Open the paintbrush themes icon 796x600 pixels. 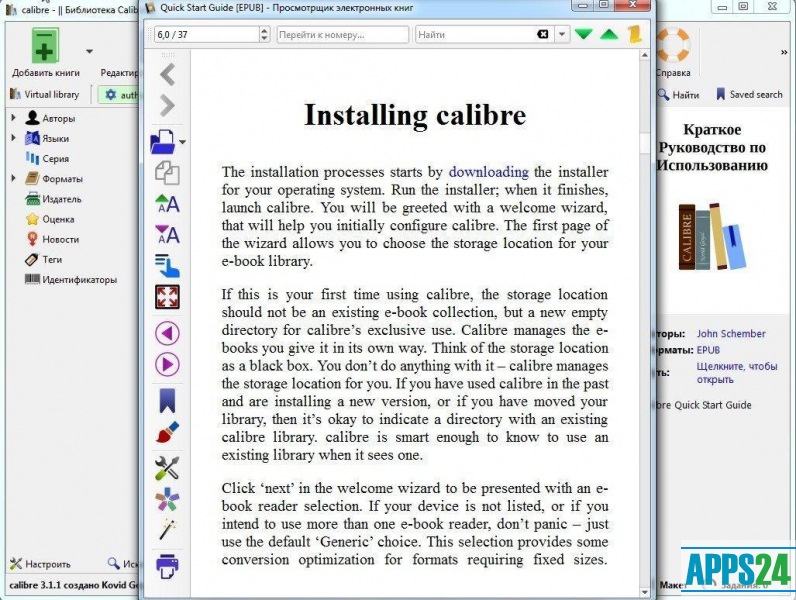click(168, 432)
